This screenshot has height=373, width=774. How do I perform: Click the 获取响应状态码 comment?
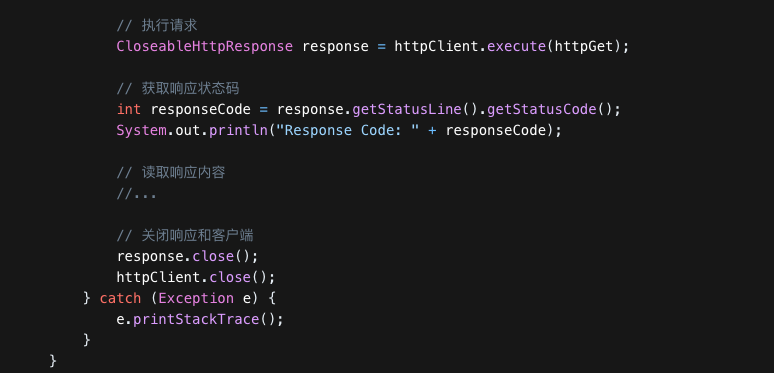coord(178,88)
